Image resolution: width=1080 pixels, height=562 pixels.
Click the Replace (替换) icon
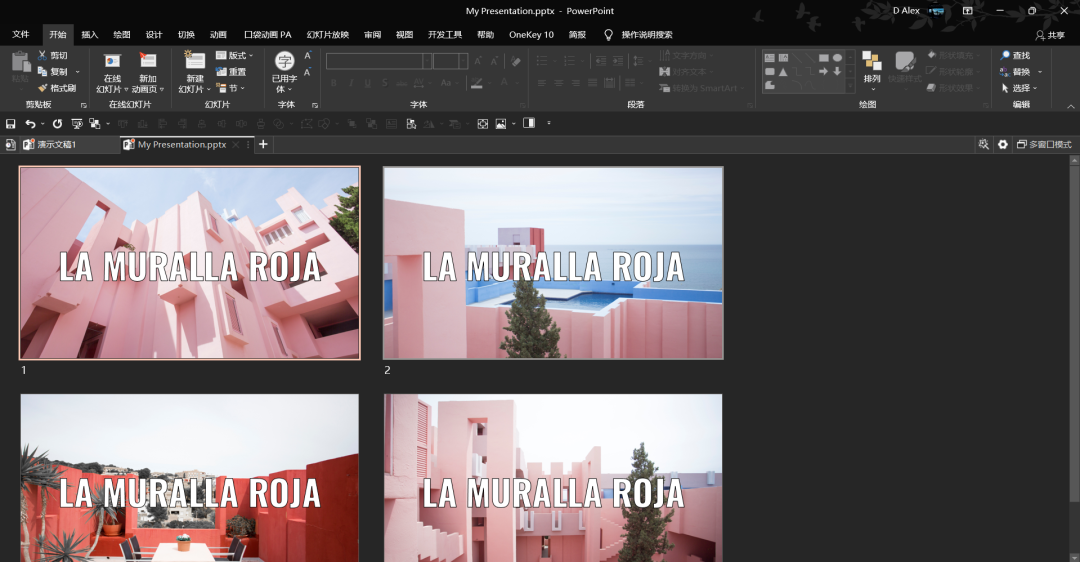pos(1005,71)
